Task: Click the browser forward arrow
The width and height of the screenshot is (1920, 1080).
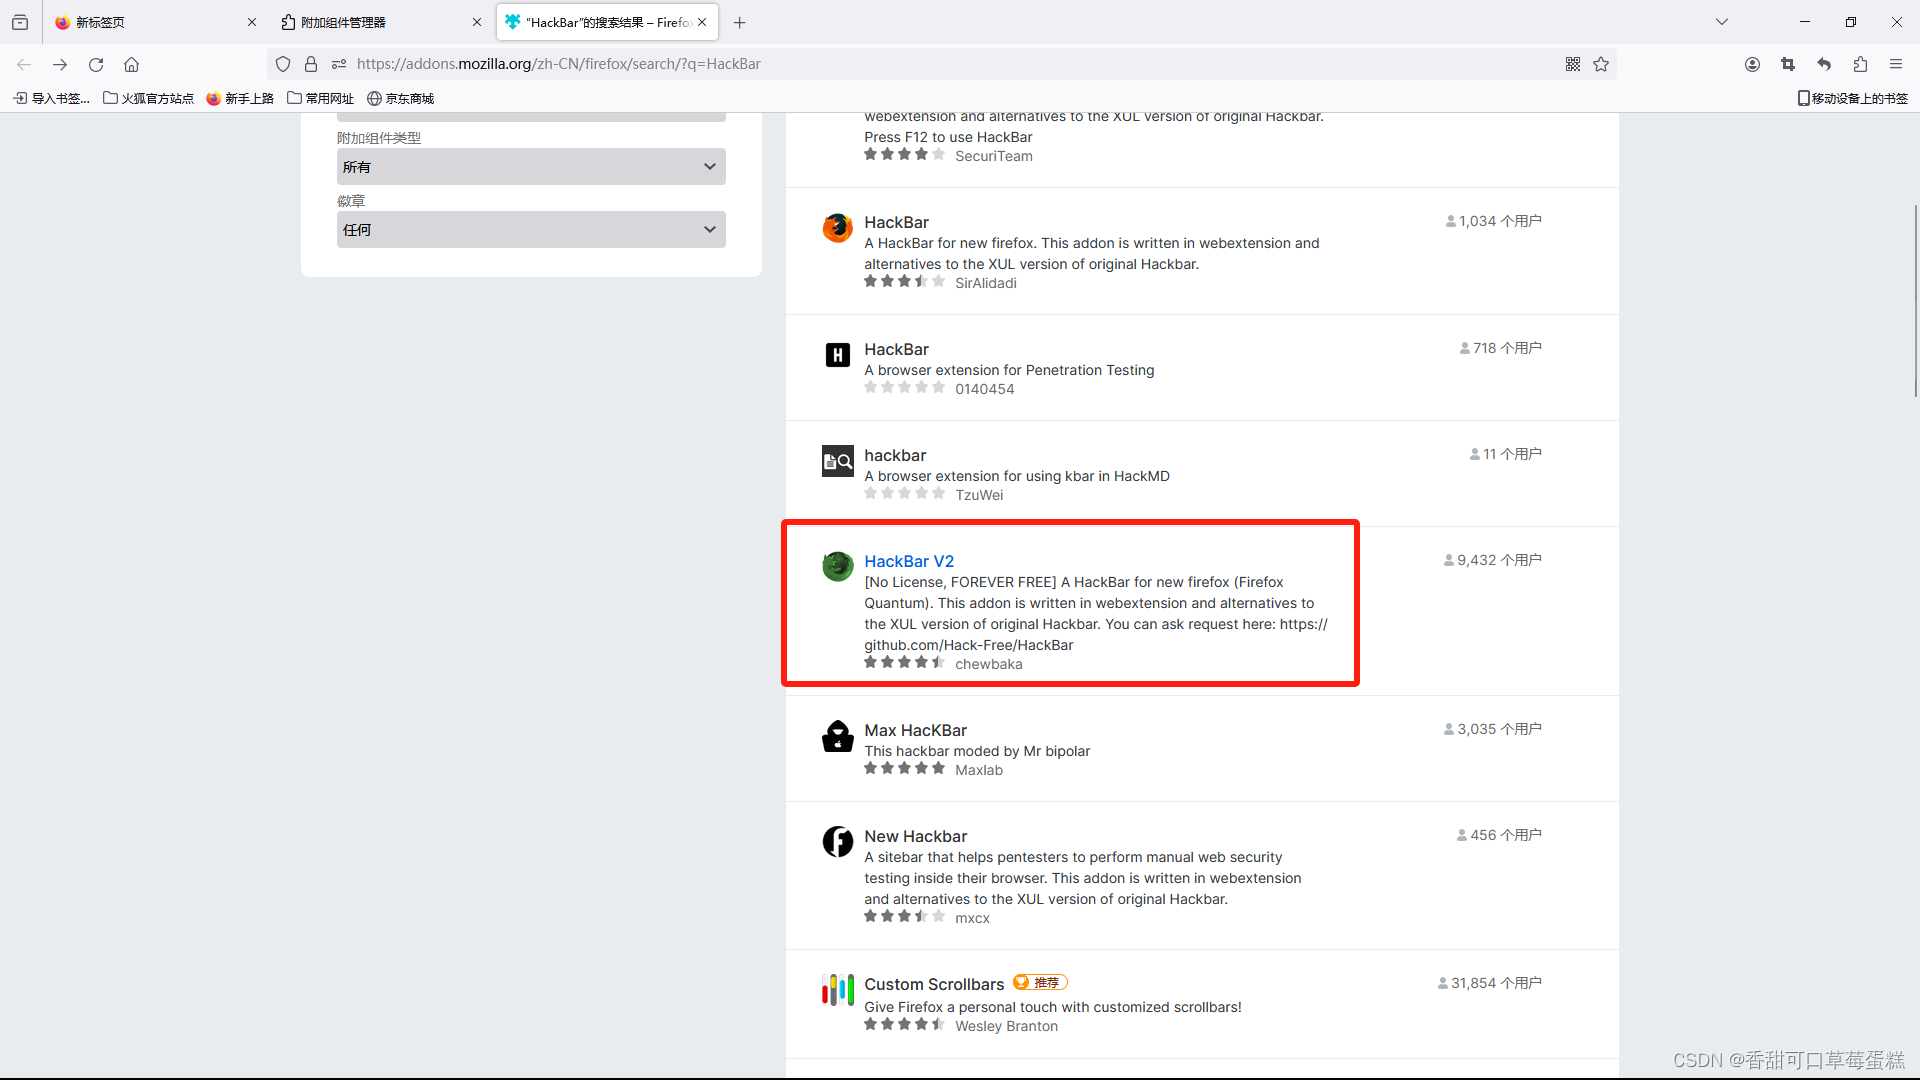Action: (x=60, y=64)
